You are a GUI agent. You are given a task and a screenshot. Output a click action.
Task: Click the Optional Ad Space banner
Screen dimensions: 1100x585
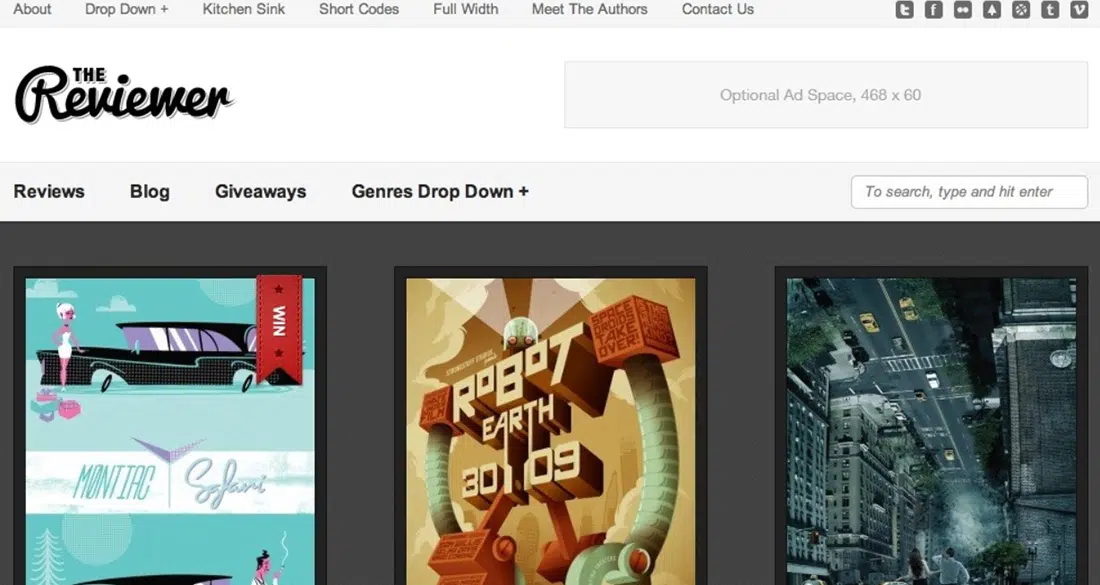click(825, 95)
